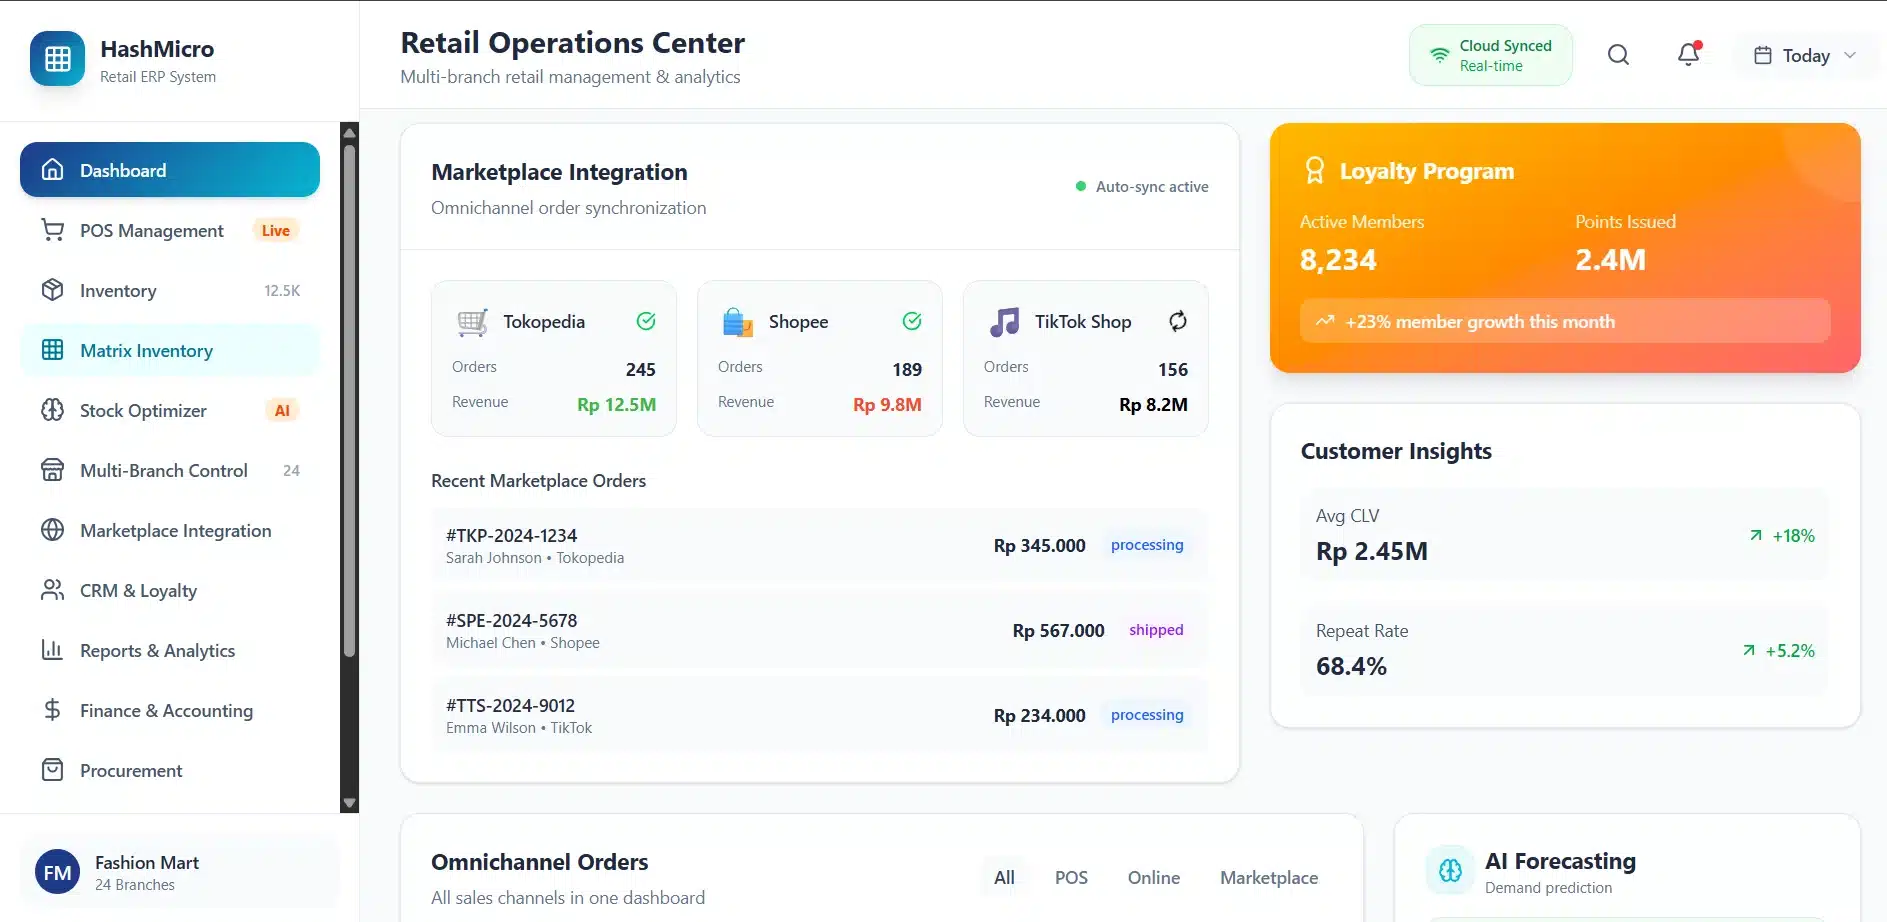Go to Procurement

point(170,770)
